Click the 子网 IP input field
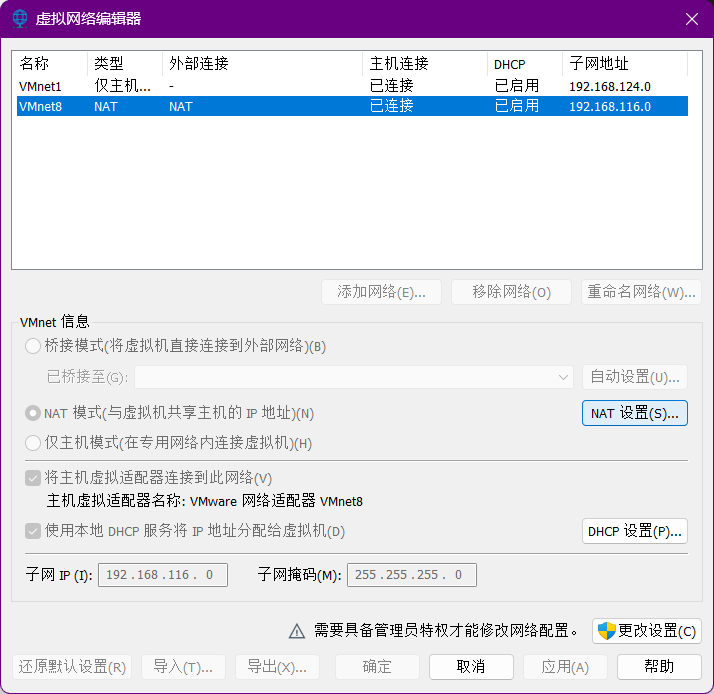Screen dimensions: 714x694 [x=163, y=575]
